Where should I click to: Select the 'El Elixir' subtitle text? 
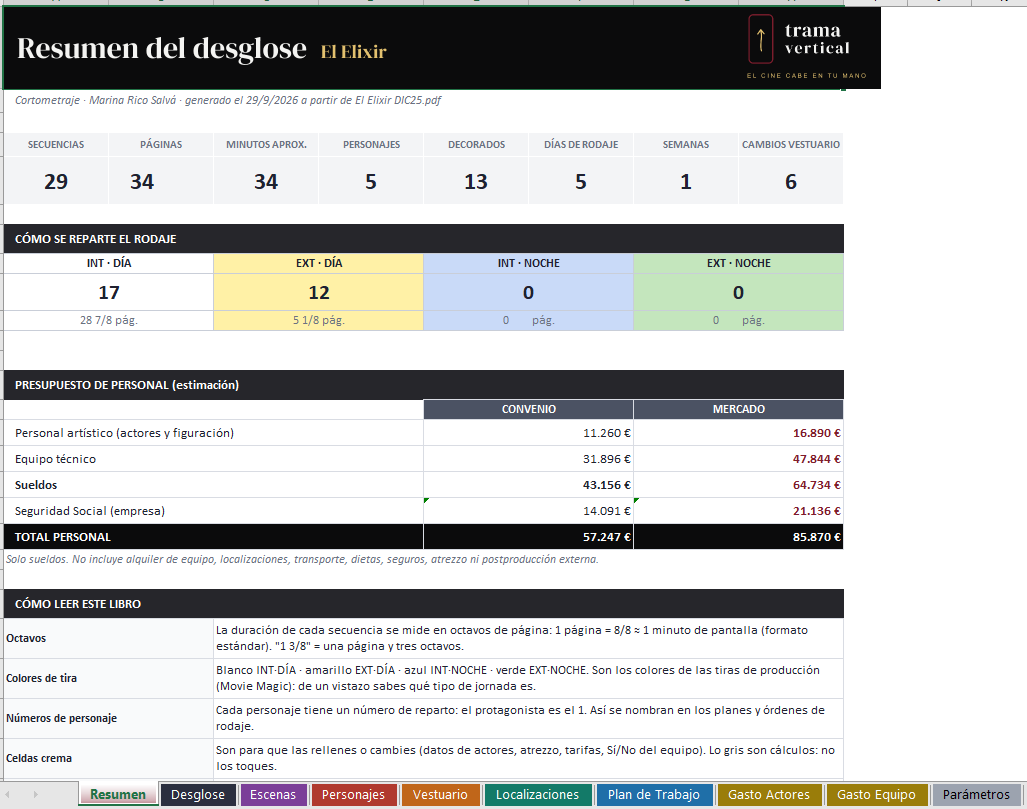[x=354, y=52]
